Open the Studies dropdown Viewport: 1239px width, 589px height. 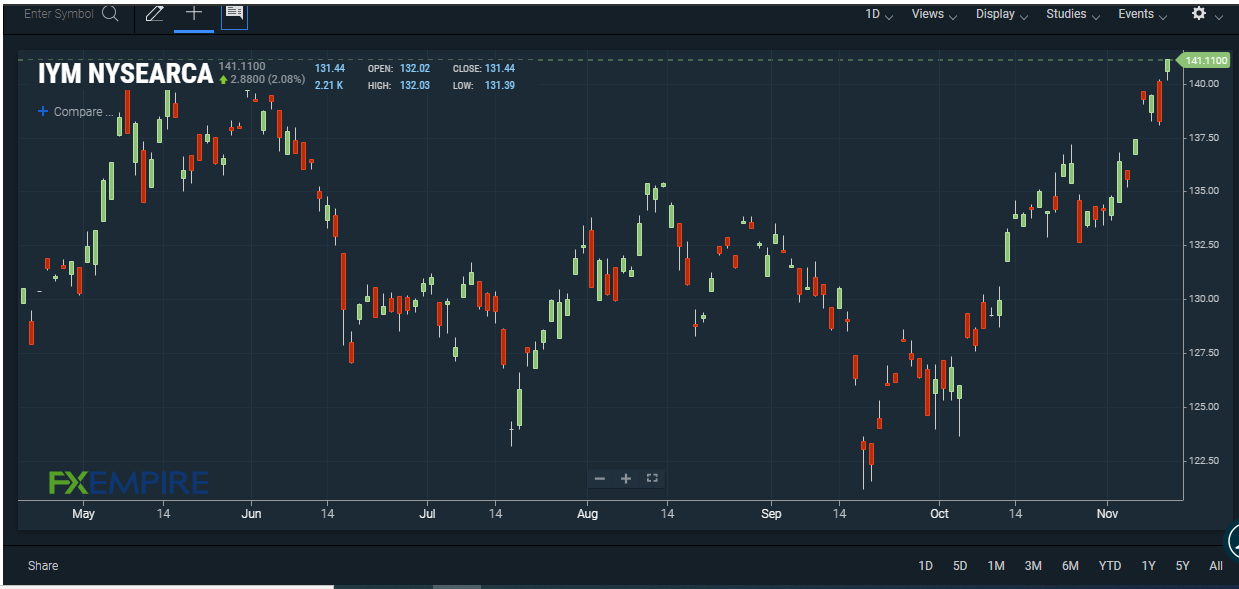(x=1065, y=14)
